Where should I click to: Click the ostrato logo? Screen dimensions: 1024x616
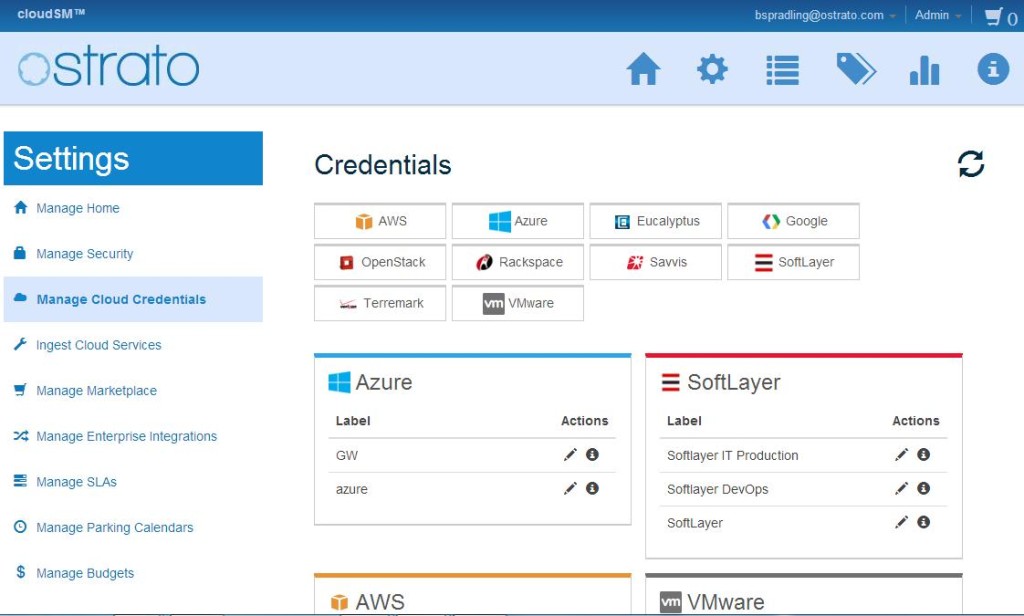(x=108, y=67)
